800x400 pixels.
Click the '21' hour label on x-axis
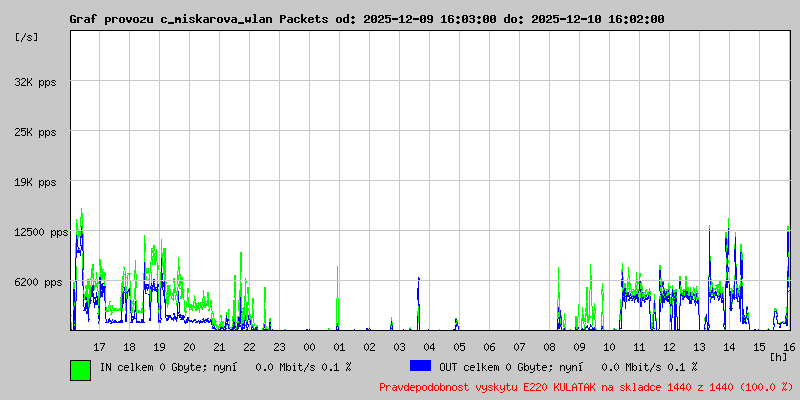[x=219, y=347]
